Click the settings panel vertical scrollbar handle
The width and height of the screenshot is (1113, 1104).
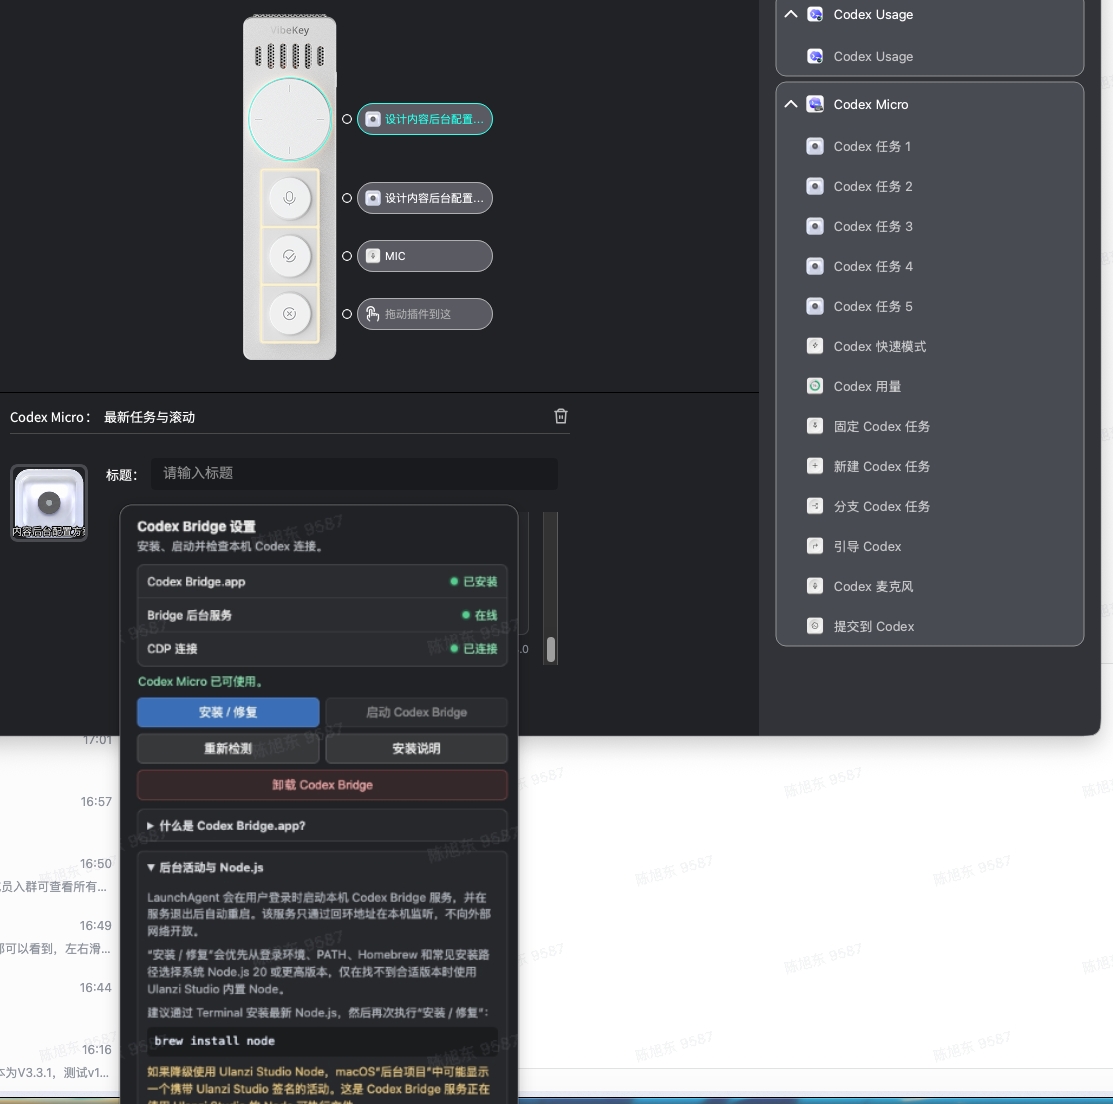550,649
